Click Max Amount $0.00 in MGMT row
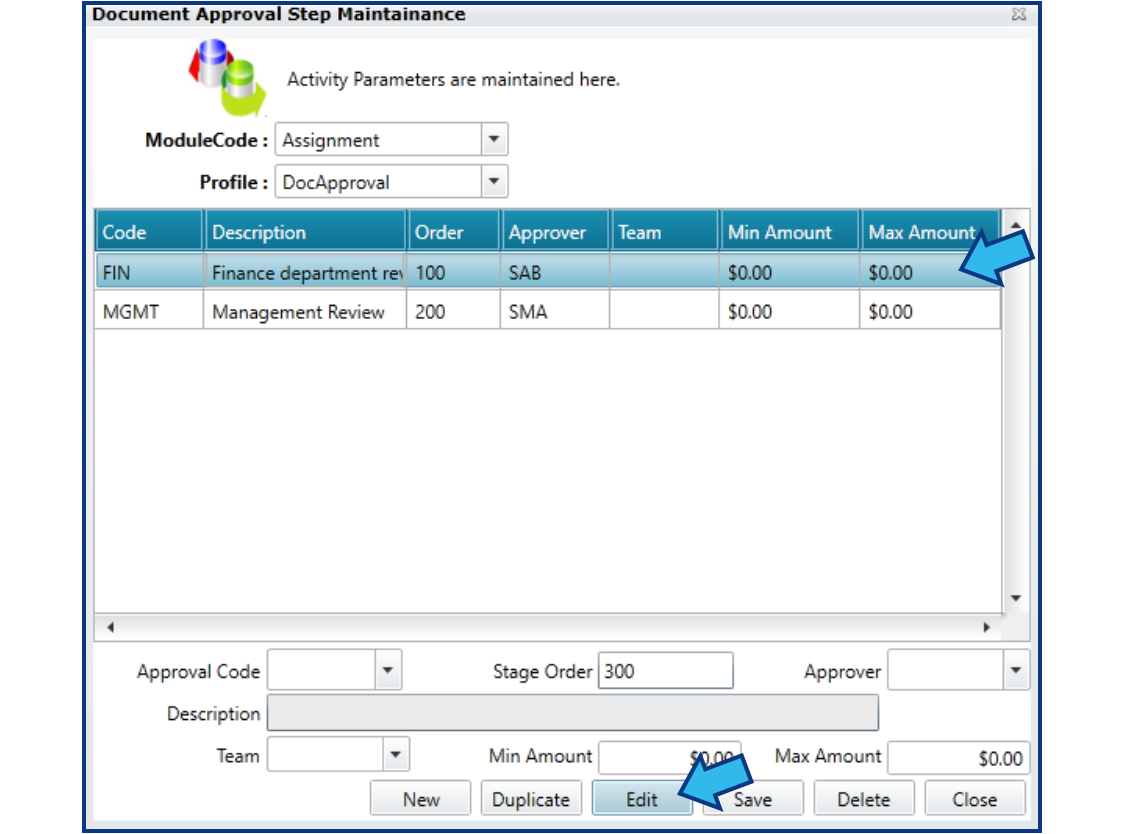The height and width of the screenshot is (834, 1123). (x=930, y=312)
